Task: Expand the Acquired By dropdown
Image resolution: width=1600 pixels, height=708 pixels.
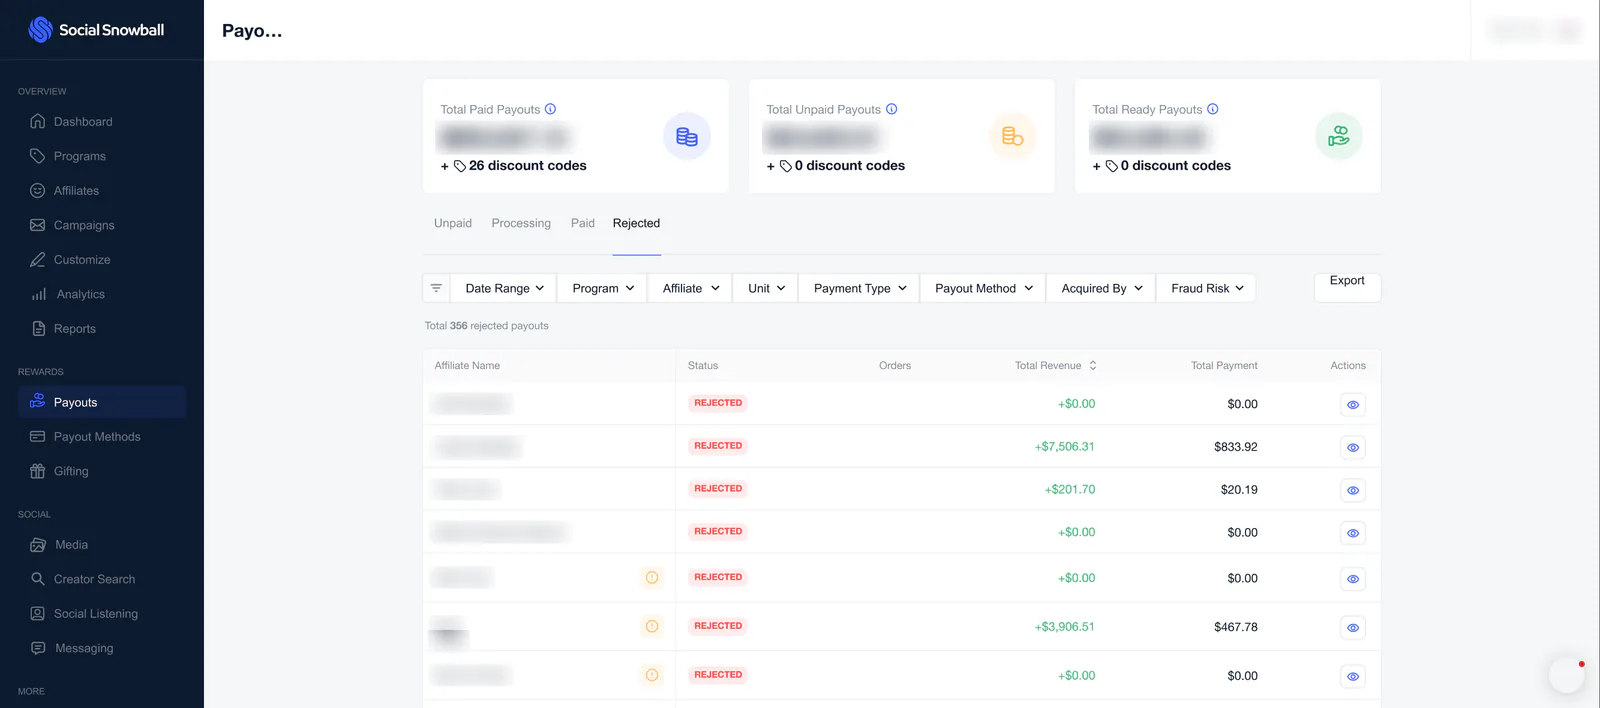Action: pyautogui.click(x=1101, y=288)
